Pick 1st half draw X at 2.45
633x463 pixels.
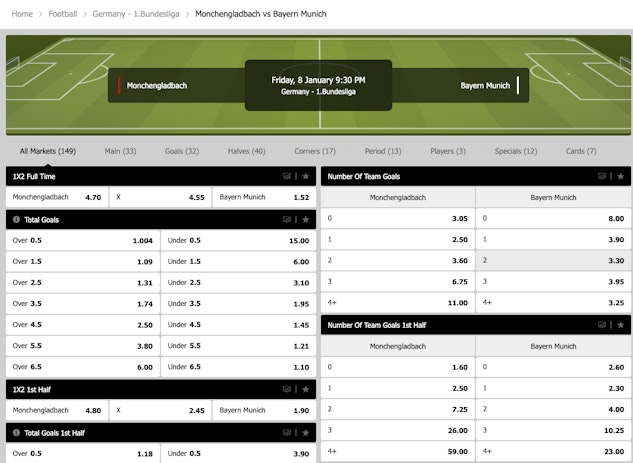click(160, 410)
